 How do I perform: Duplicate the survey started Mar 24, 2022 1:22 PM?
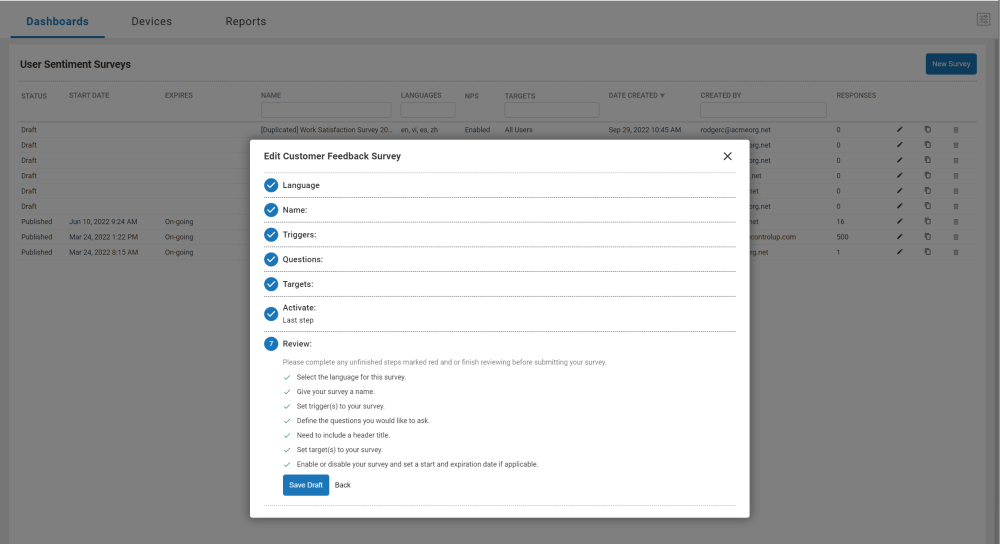pyautogui.click(x=928, y=237)
